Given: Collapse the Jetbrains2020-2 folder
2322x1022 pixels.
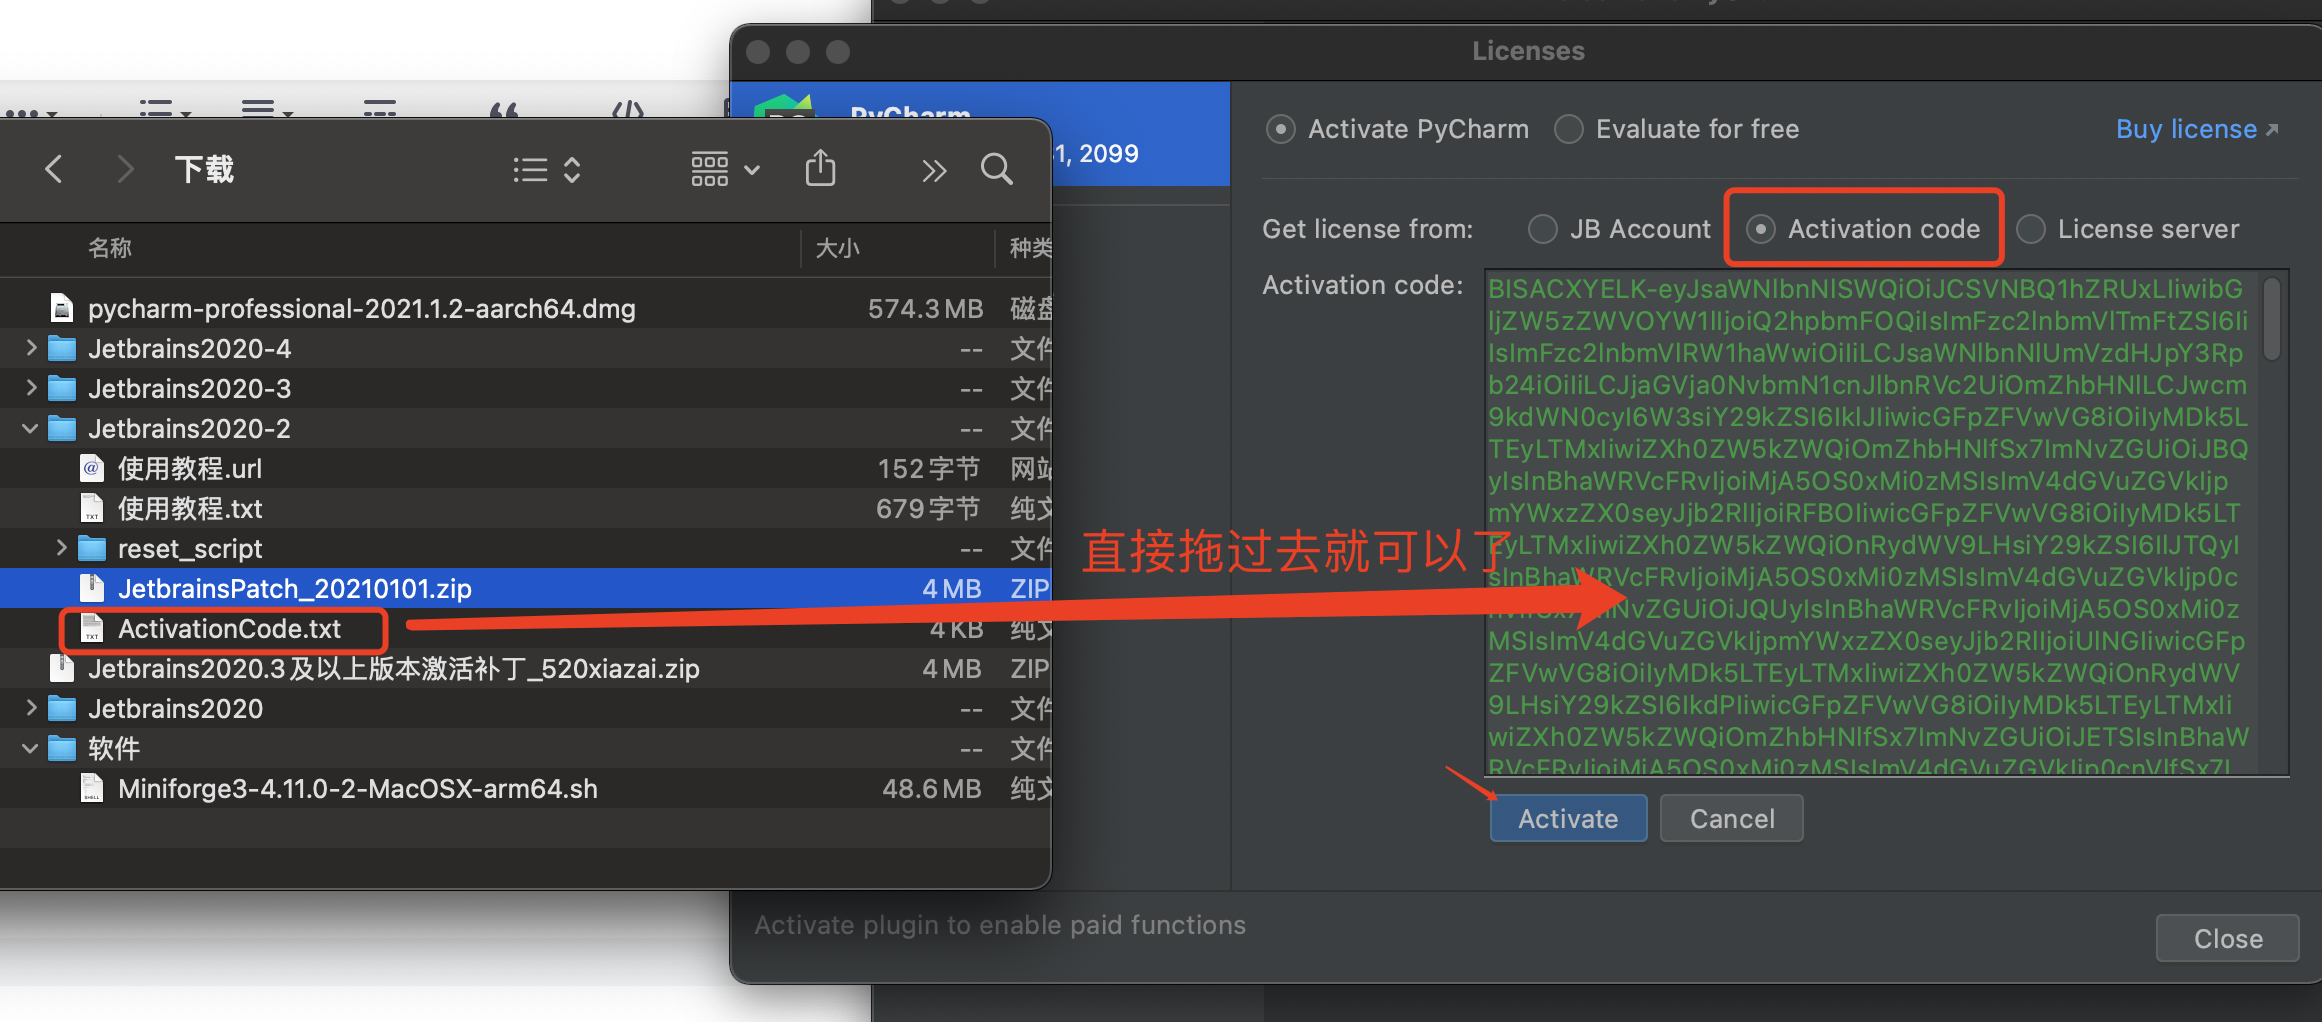Looking at the screenshot, I should [x=29, y=428].
